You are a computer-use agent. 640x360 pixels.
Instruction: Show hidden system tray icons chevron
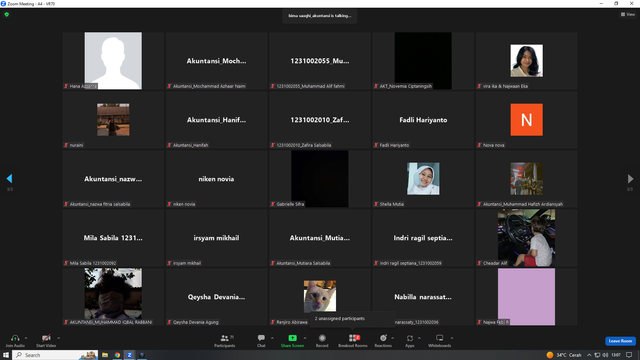(x=589, y=355)
